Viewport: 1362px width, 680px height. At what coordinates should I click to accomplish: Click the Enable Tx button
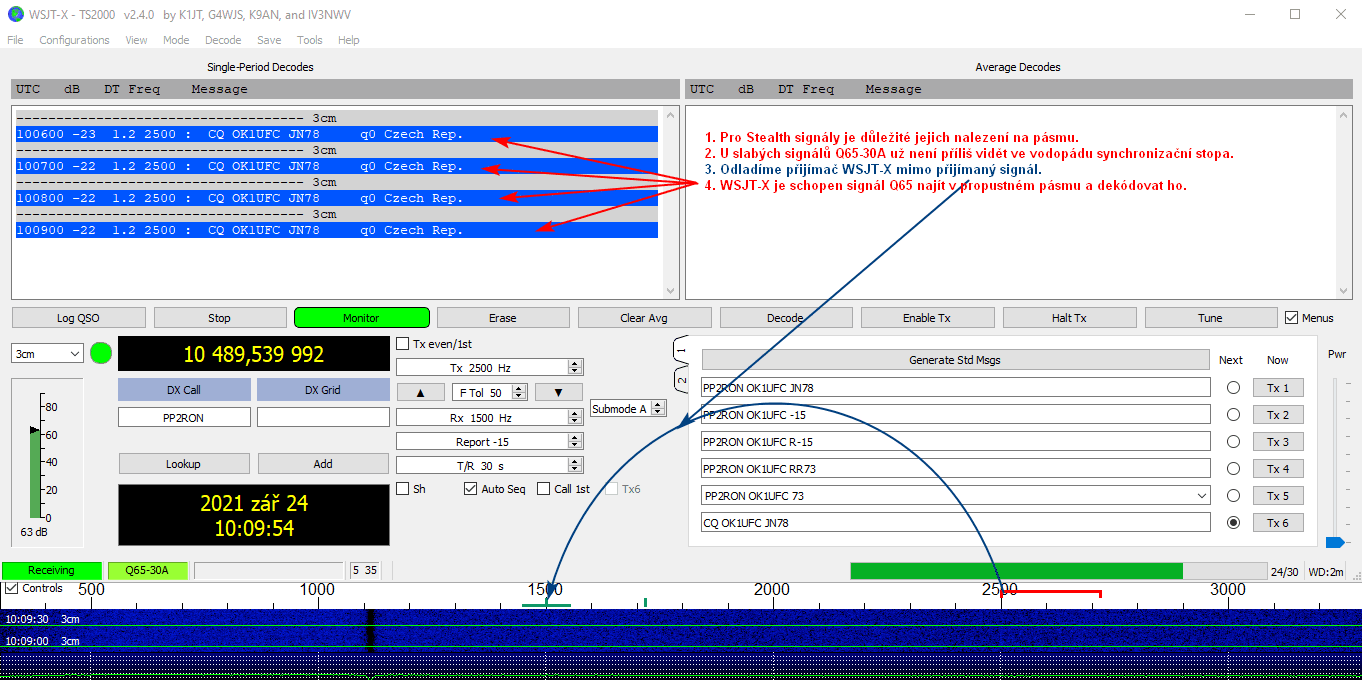[x=927, y=318]
